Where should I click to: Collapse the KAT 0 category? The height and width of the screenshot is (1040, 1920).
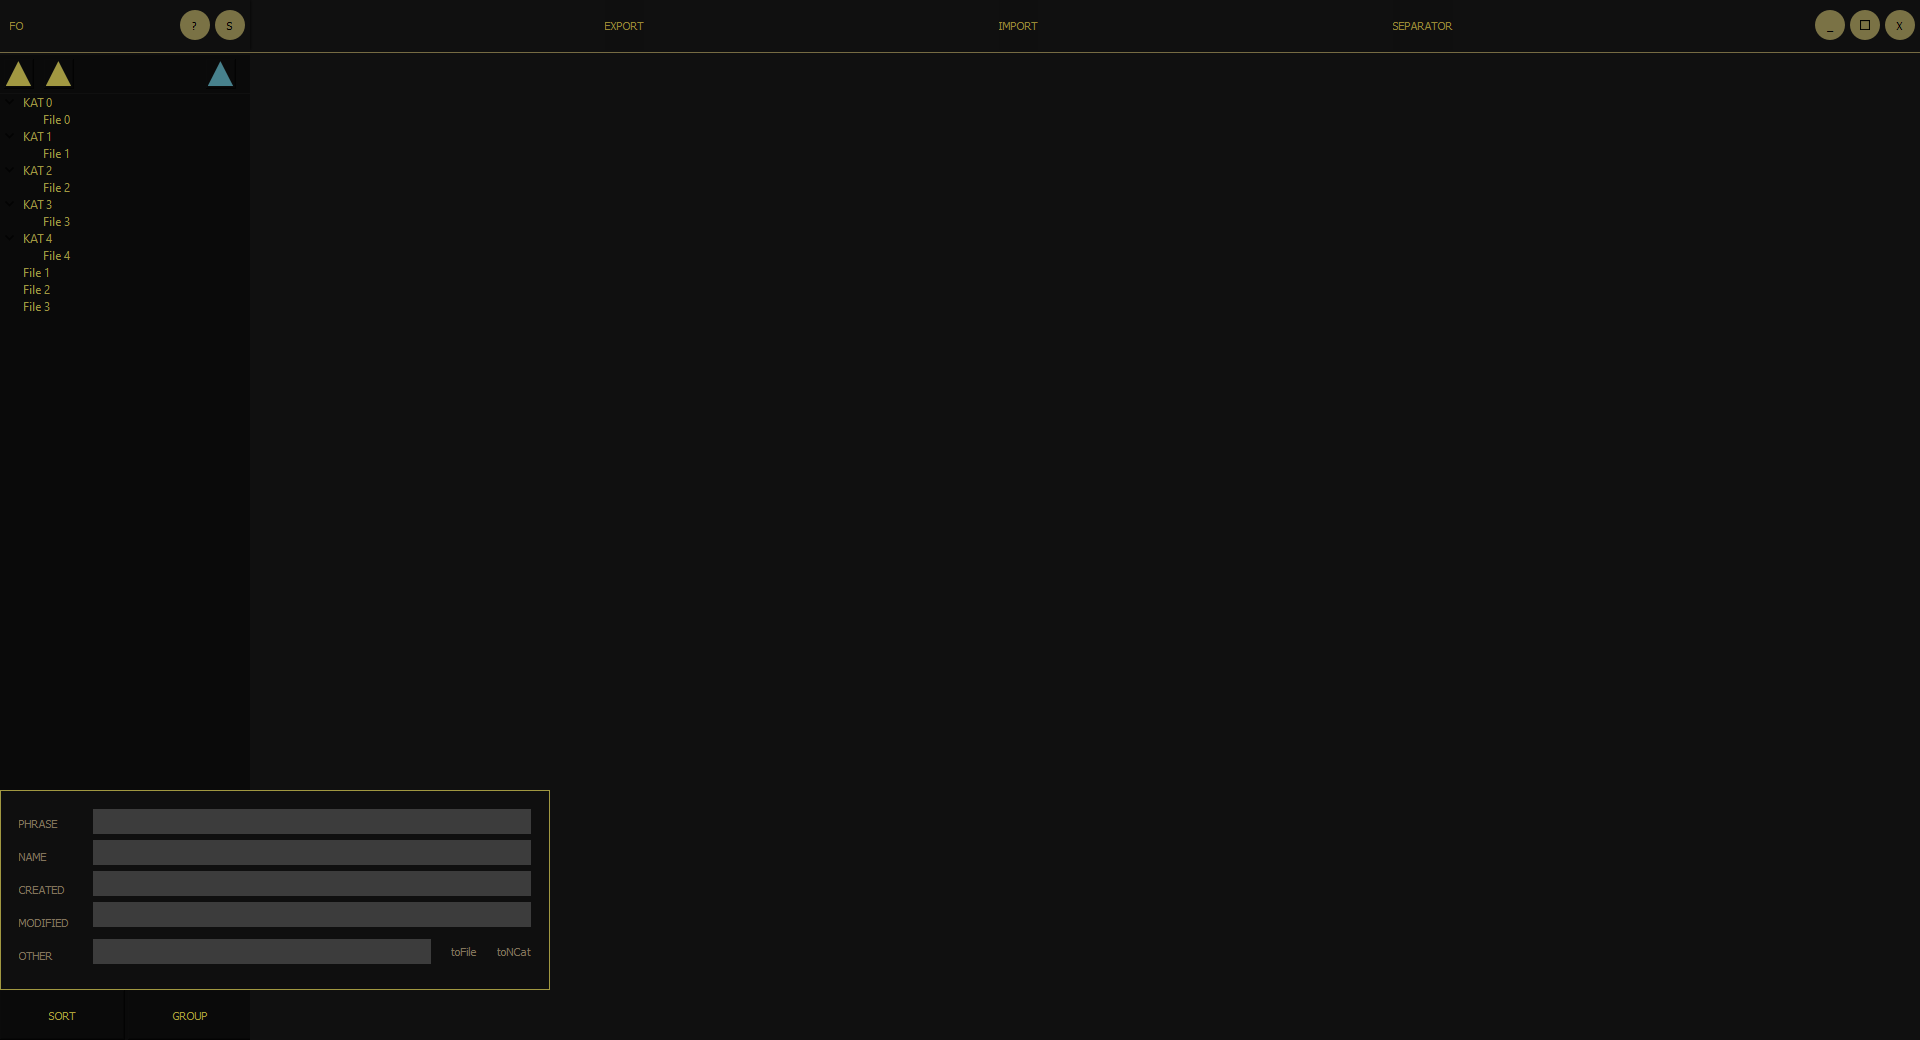coord(10,102)
